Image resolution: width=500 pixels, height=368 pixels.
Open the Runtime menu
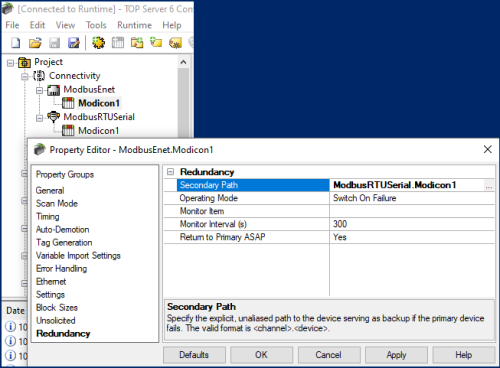click(x=134, y=25)
